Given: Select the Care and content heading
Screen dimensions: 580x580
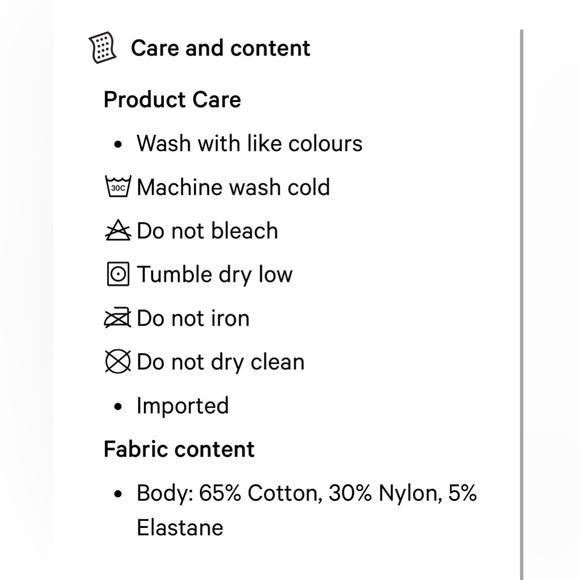Looking at the screenshot, I should (220, 48).
